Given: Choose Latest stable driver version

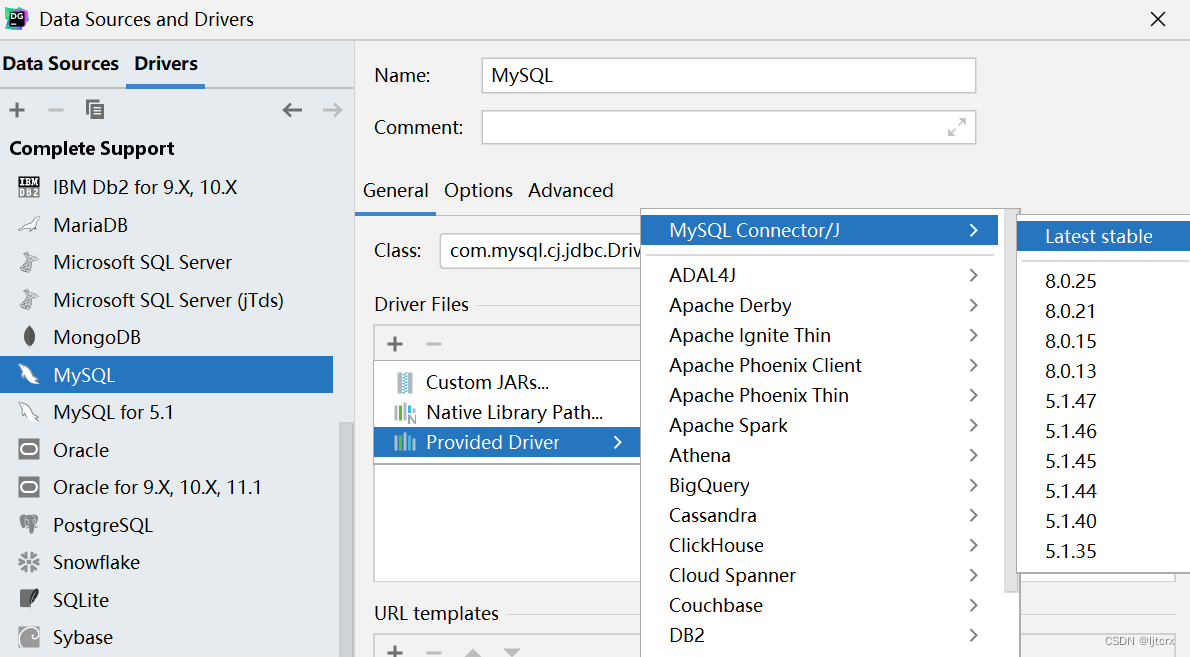Looking at the screenshot, I should (x=1103, y=236).
